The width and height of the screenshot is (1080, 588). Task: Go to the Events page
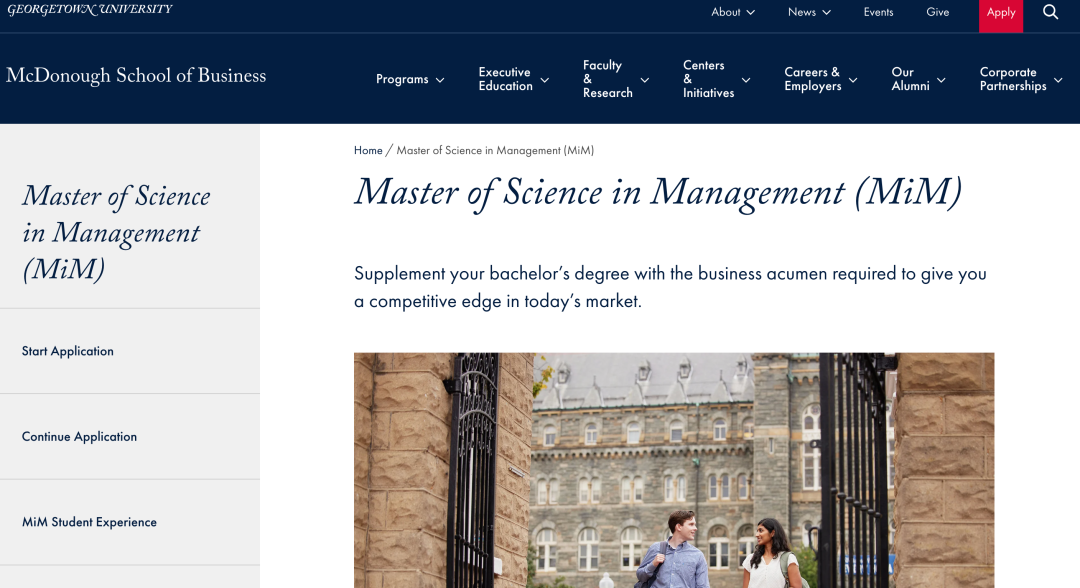click(x=878, y=12)
